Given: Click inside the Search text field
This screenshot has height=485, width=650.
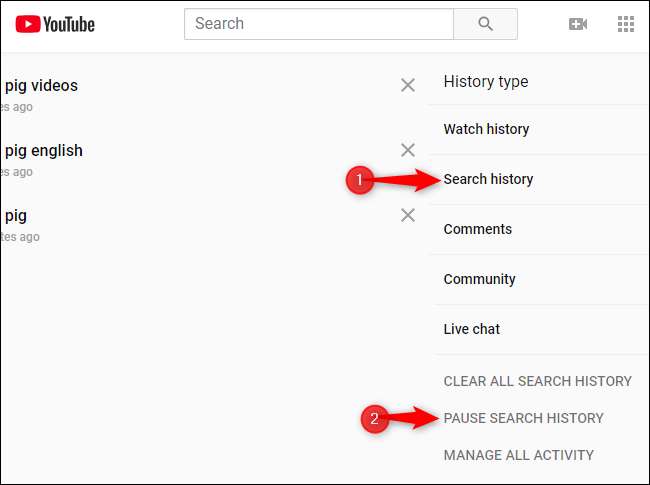Looking at the screenshot, I should click(x=318, y=24).
